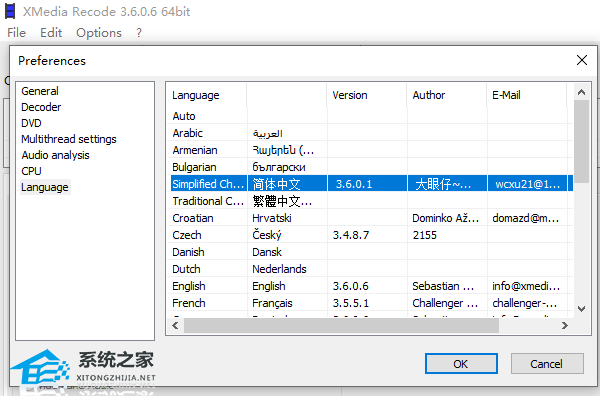Click the horizontal scroll right arrow
The image size is (600, 396).
[565, 326]
